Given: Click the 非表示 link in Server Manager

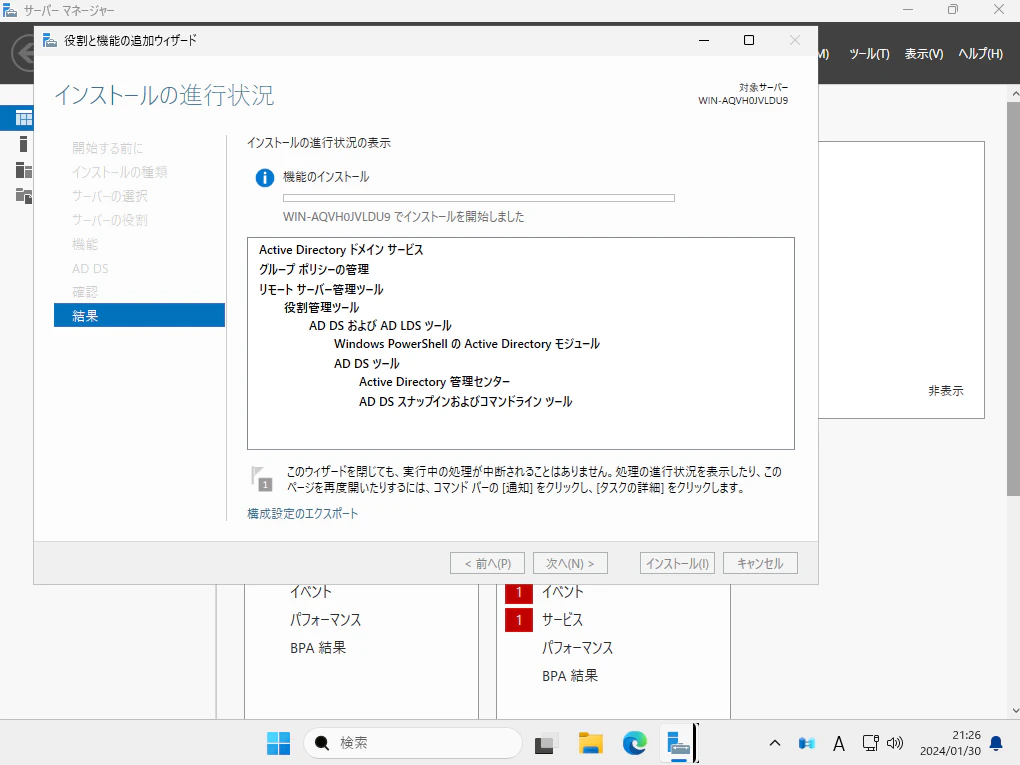Looking at the screenshot, I should 945,390.
